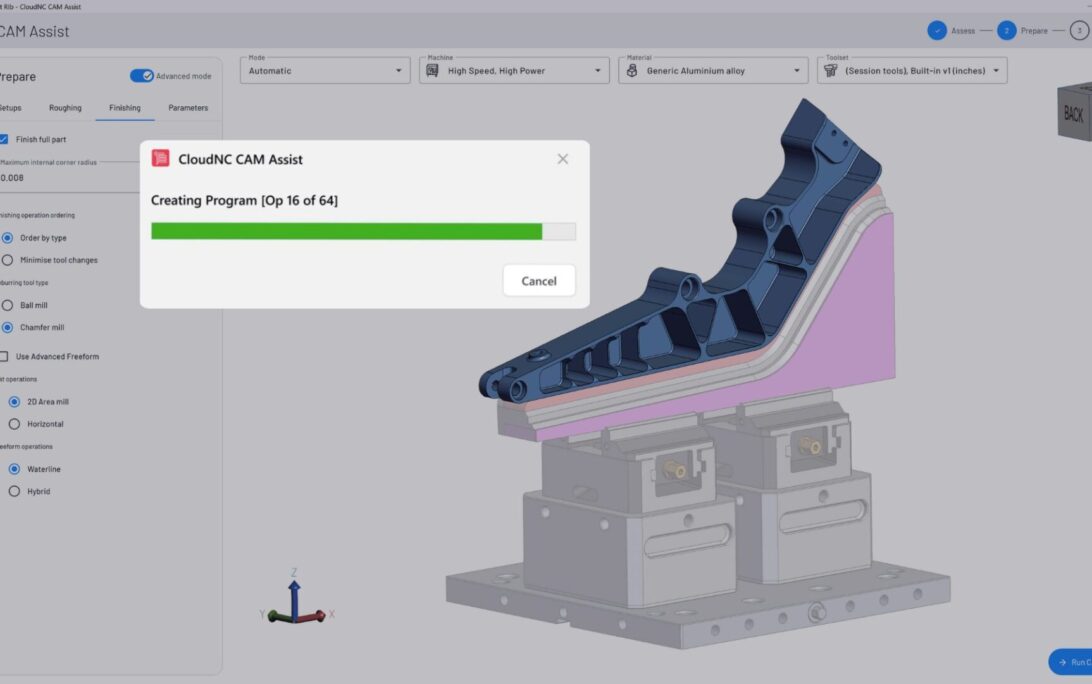The height and width of the screenshot is (684, 1092).
Task: Open the Material dropdown Generic Aluminium alloy
Action: click(x=713, y=70)
